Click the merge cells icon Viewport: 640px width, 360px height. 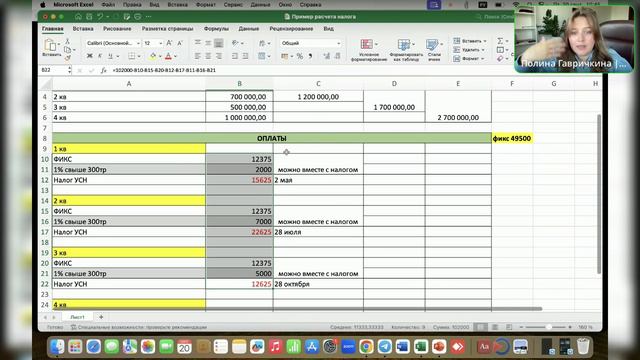pyautogui.click(x=262, y=56)
